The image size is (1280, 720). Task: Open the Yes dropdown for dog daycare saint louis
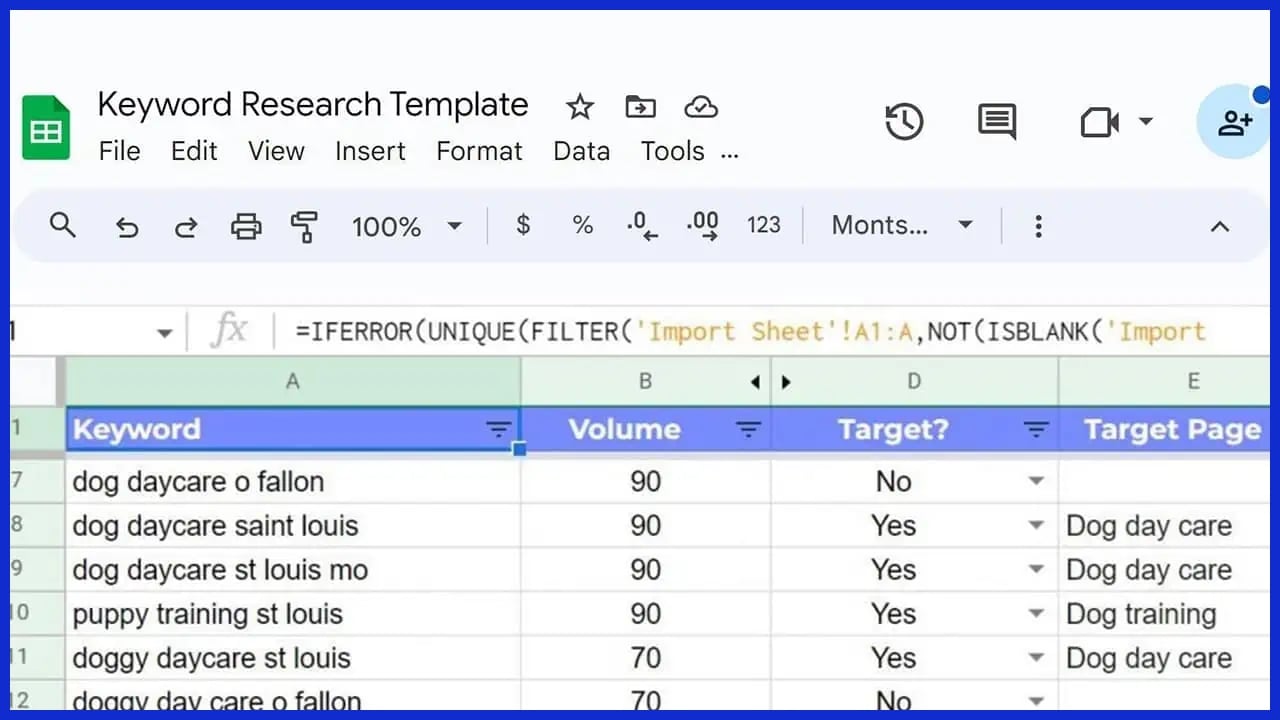point(1037,525)
